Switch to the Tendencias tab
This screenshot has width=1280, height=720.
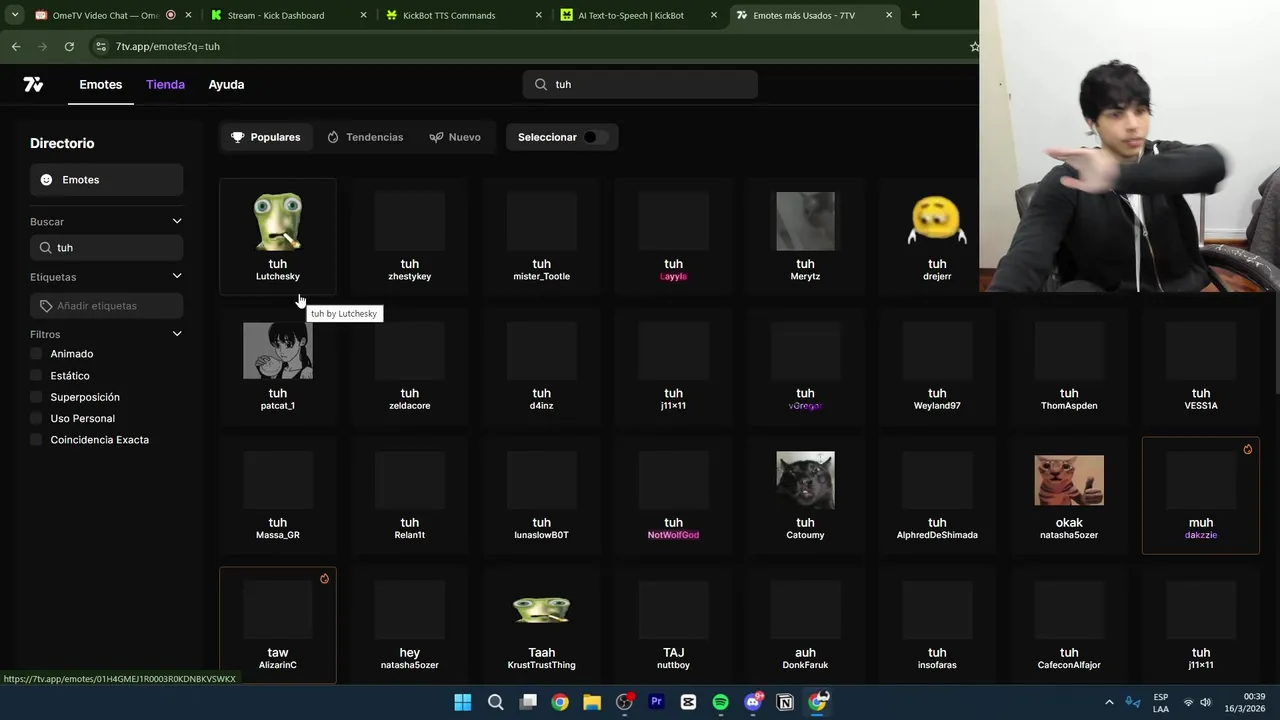coord(365,137)
